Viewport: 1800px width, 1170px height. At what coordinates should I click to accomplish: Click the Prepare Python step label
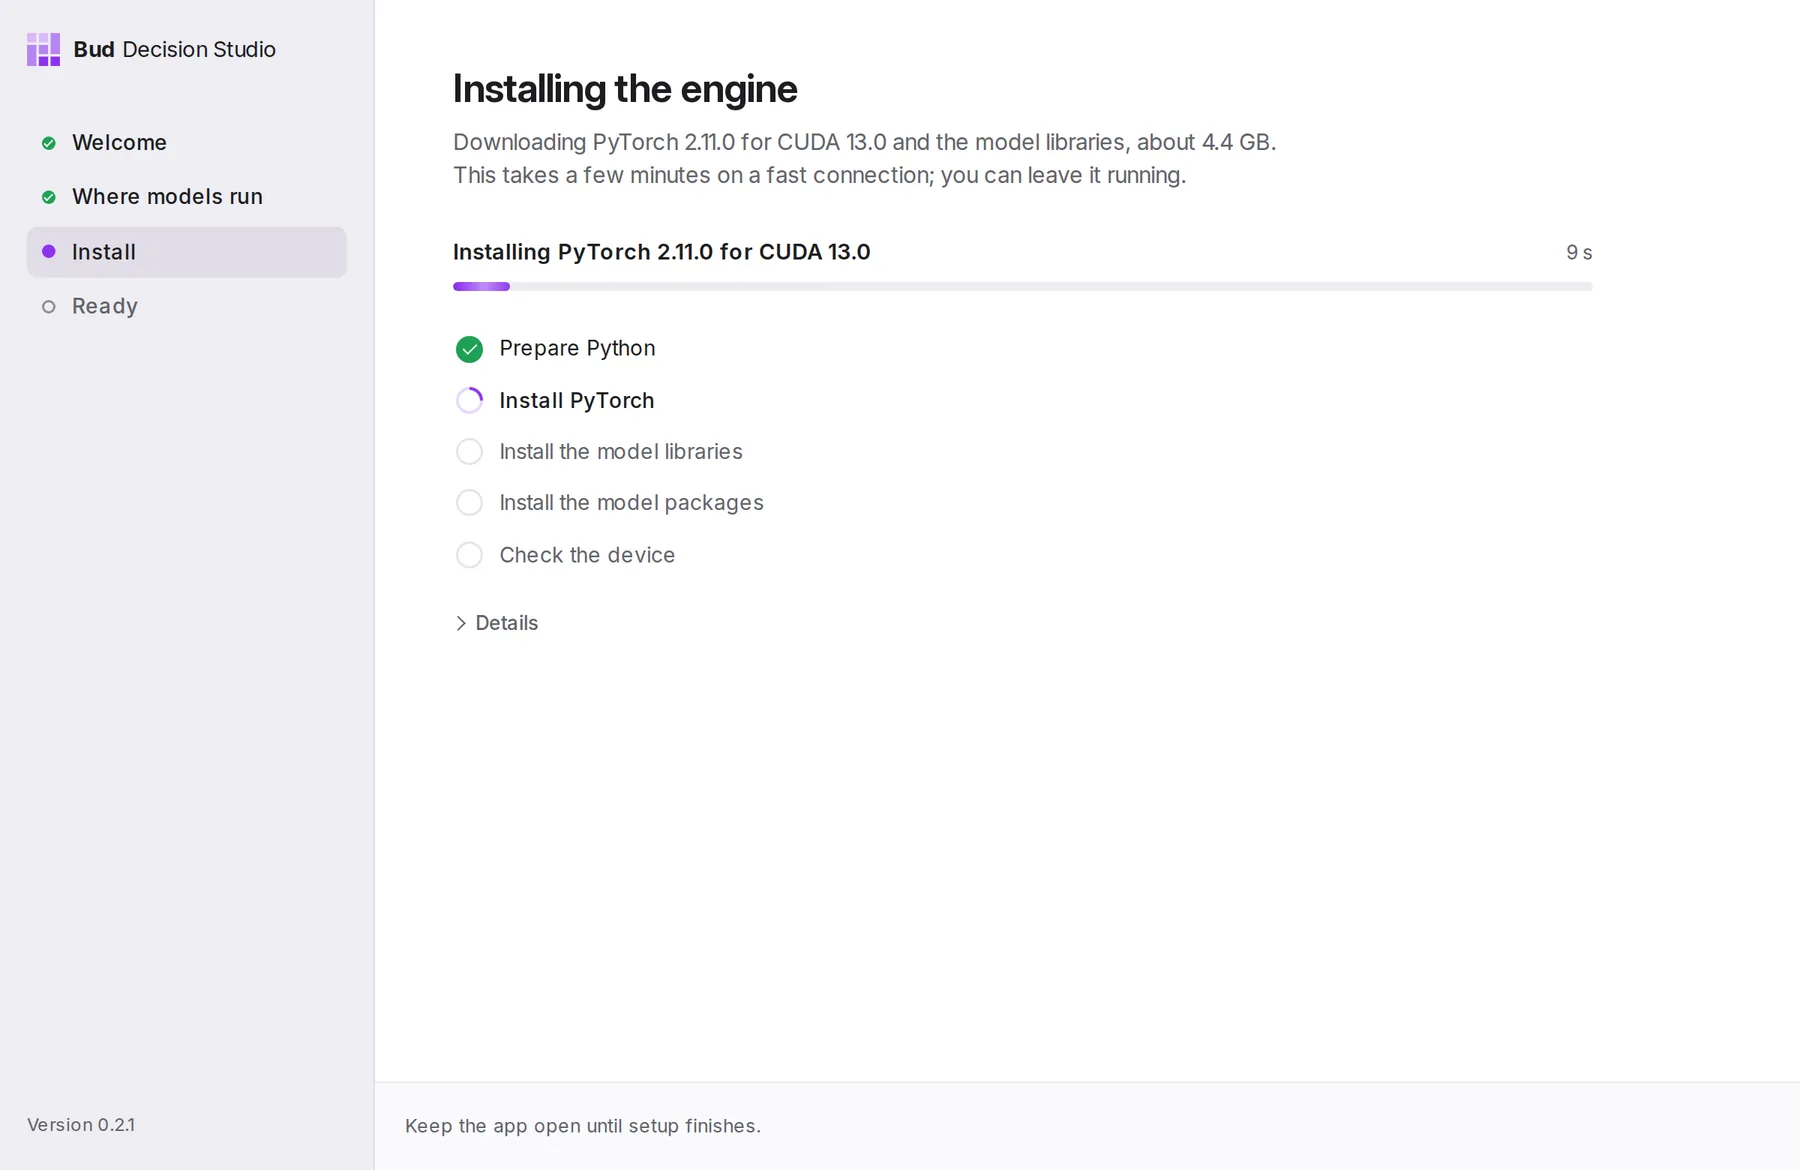(577, 348)
